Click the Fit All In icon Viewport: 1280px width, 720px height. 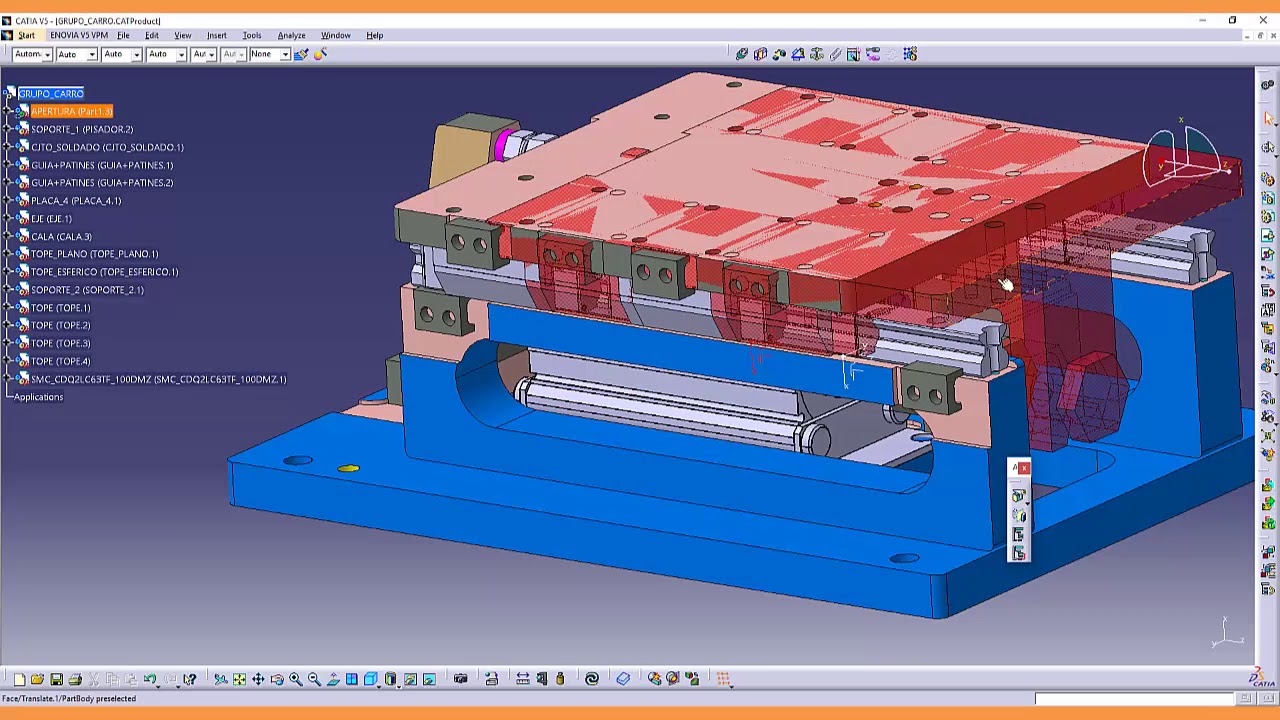(239, 679)
